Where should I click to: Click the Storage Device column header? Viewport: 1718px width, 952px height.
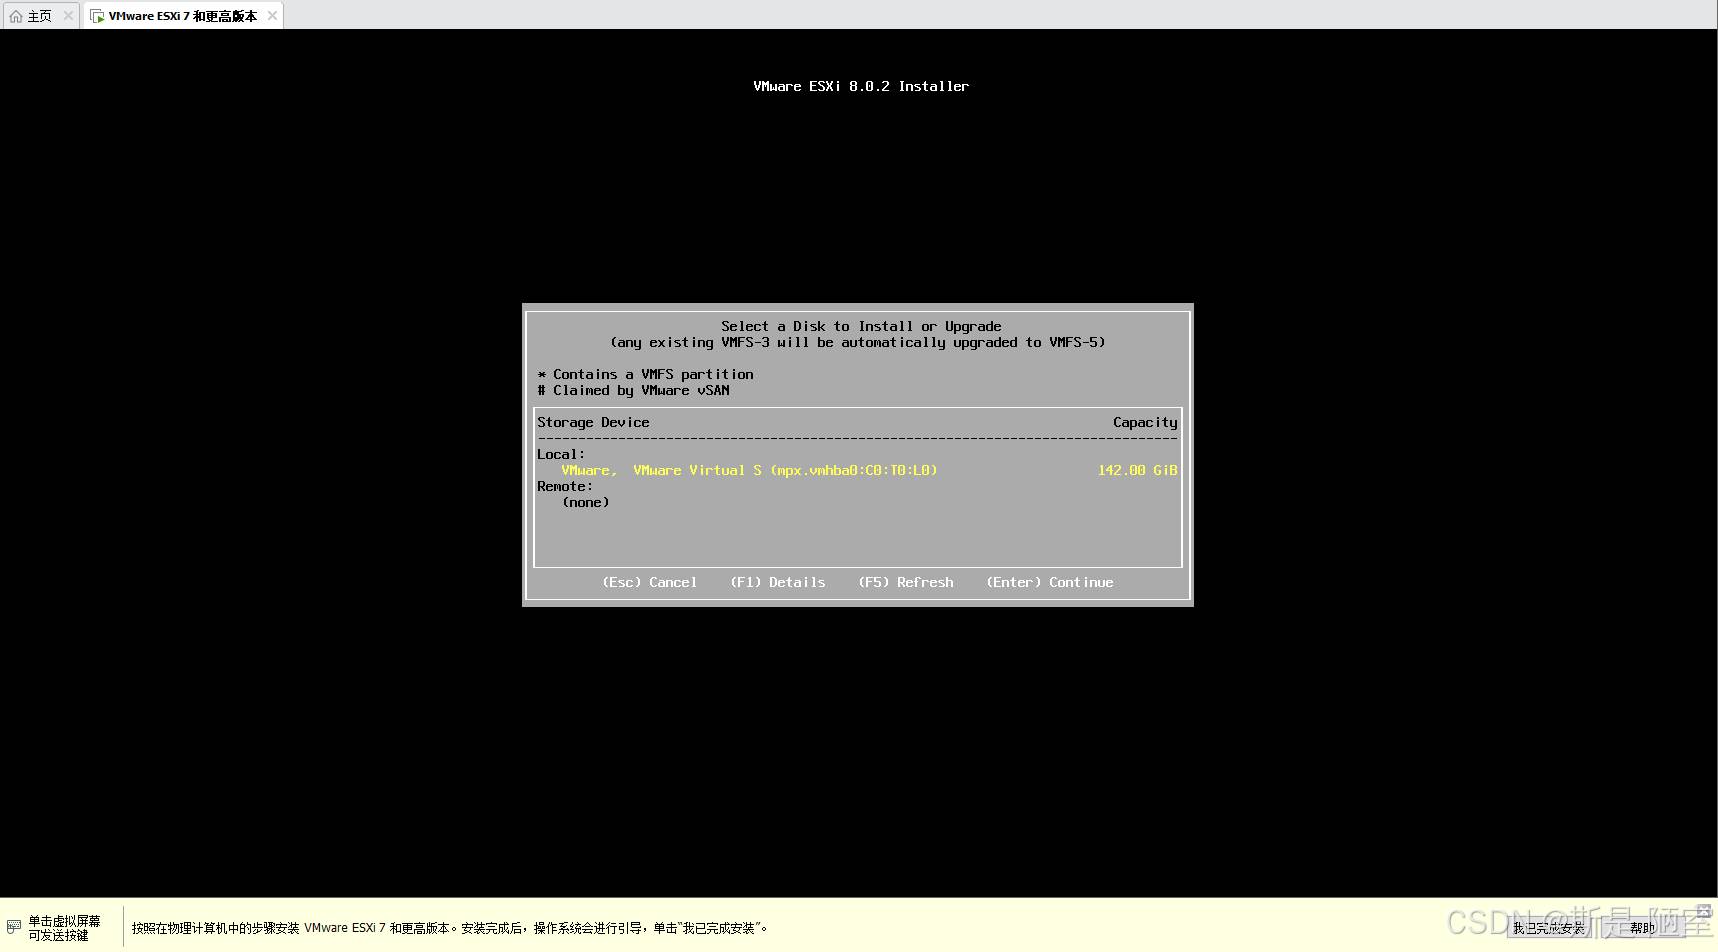point(593,422)
